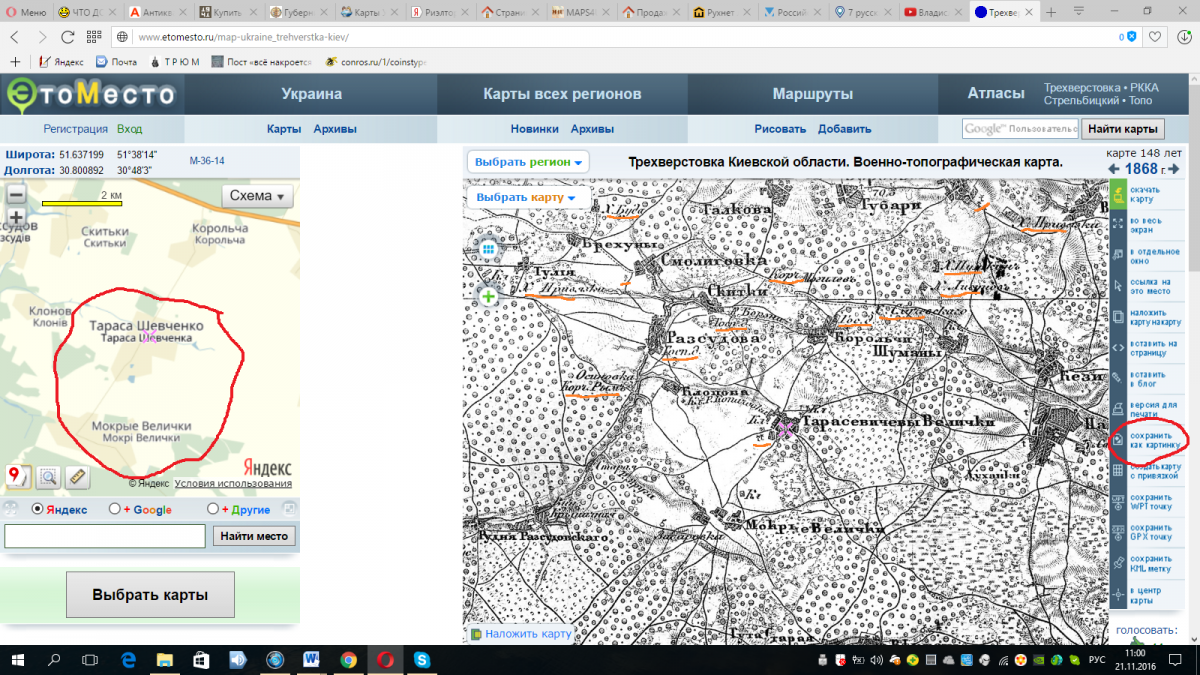Click the "Наложить карту" button below map
1200x675 pixels.
coord(522,634)
